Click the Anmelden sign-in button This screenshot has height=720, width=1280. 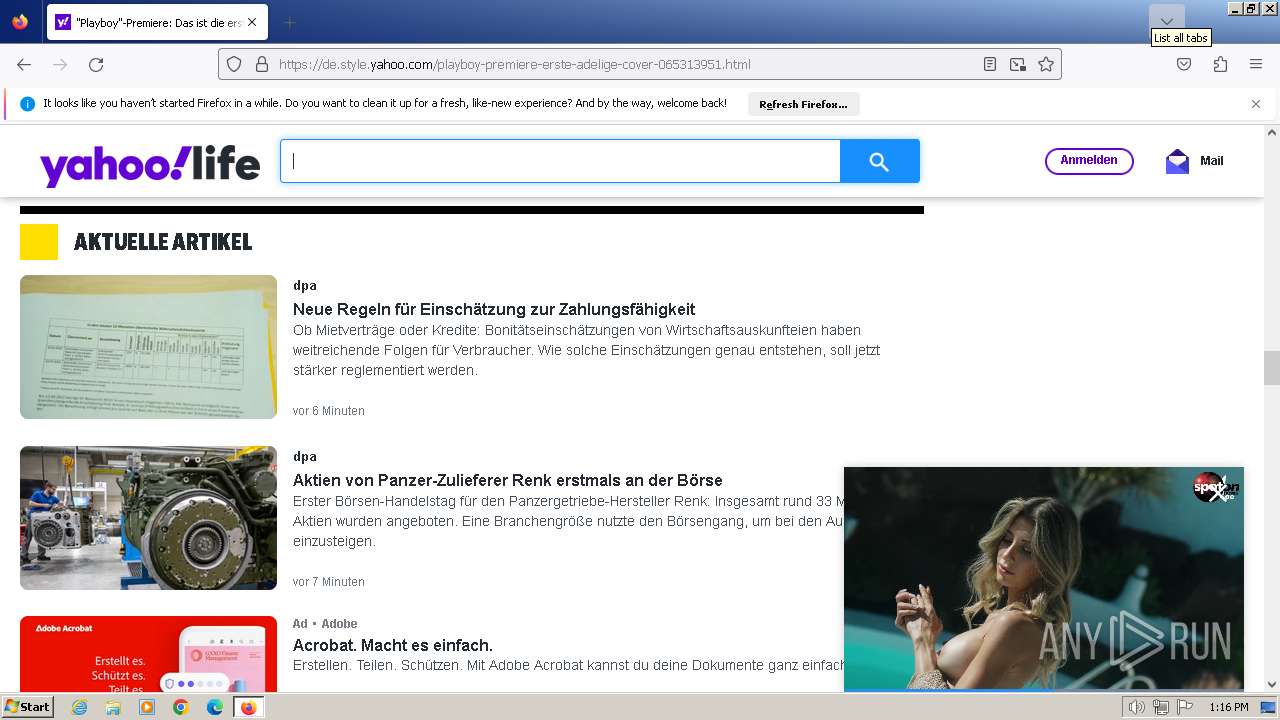coord(1089,161)
